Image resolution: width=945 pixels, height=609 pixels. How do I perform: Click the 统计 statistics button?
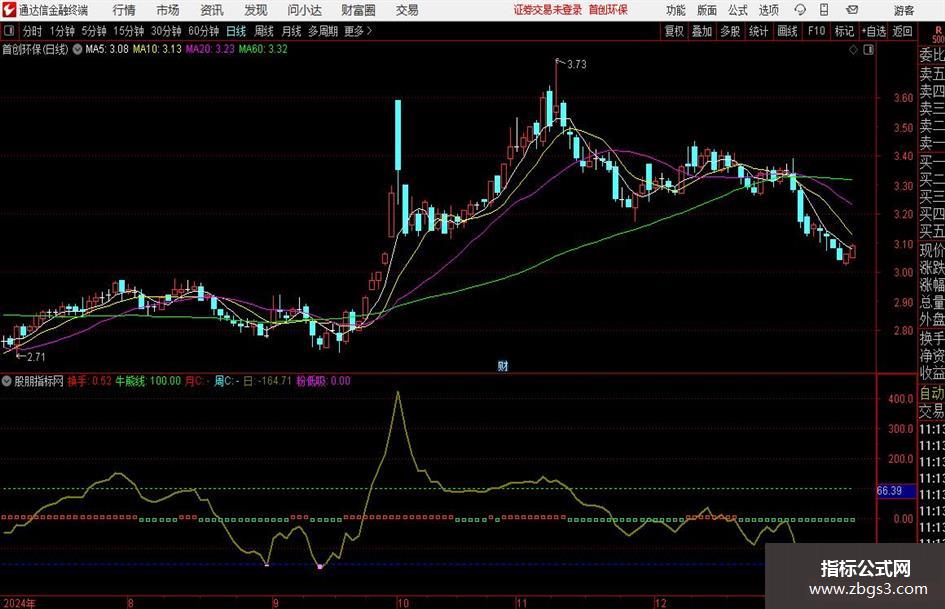pos(758,31)
